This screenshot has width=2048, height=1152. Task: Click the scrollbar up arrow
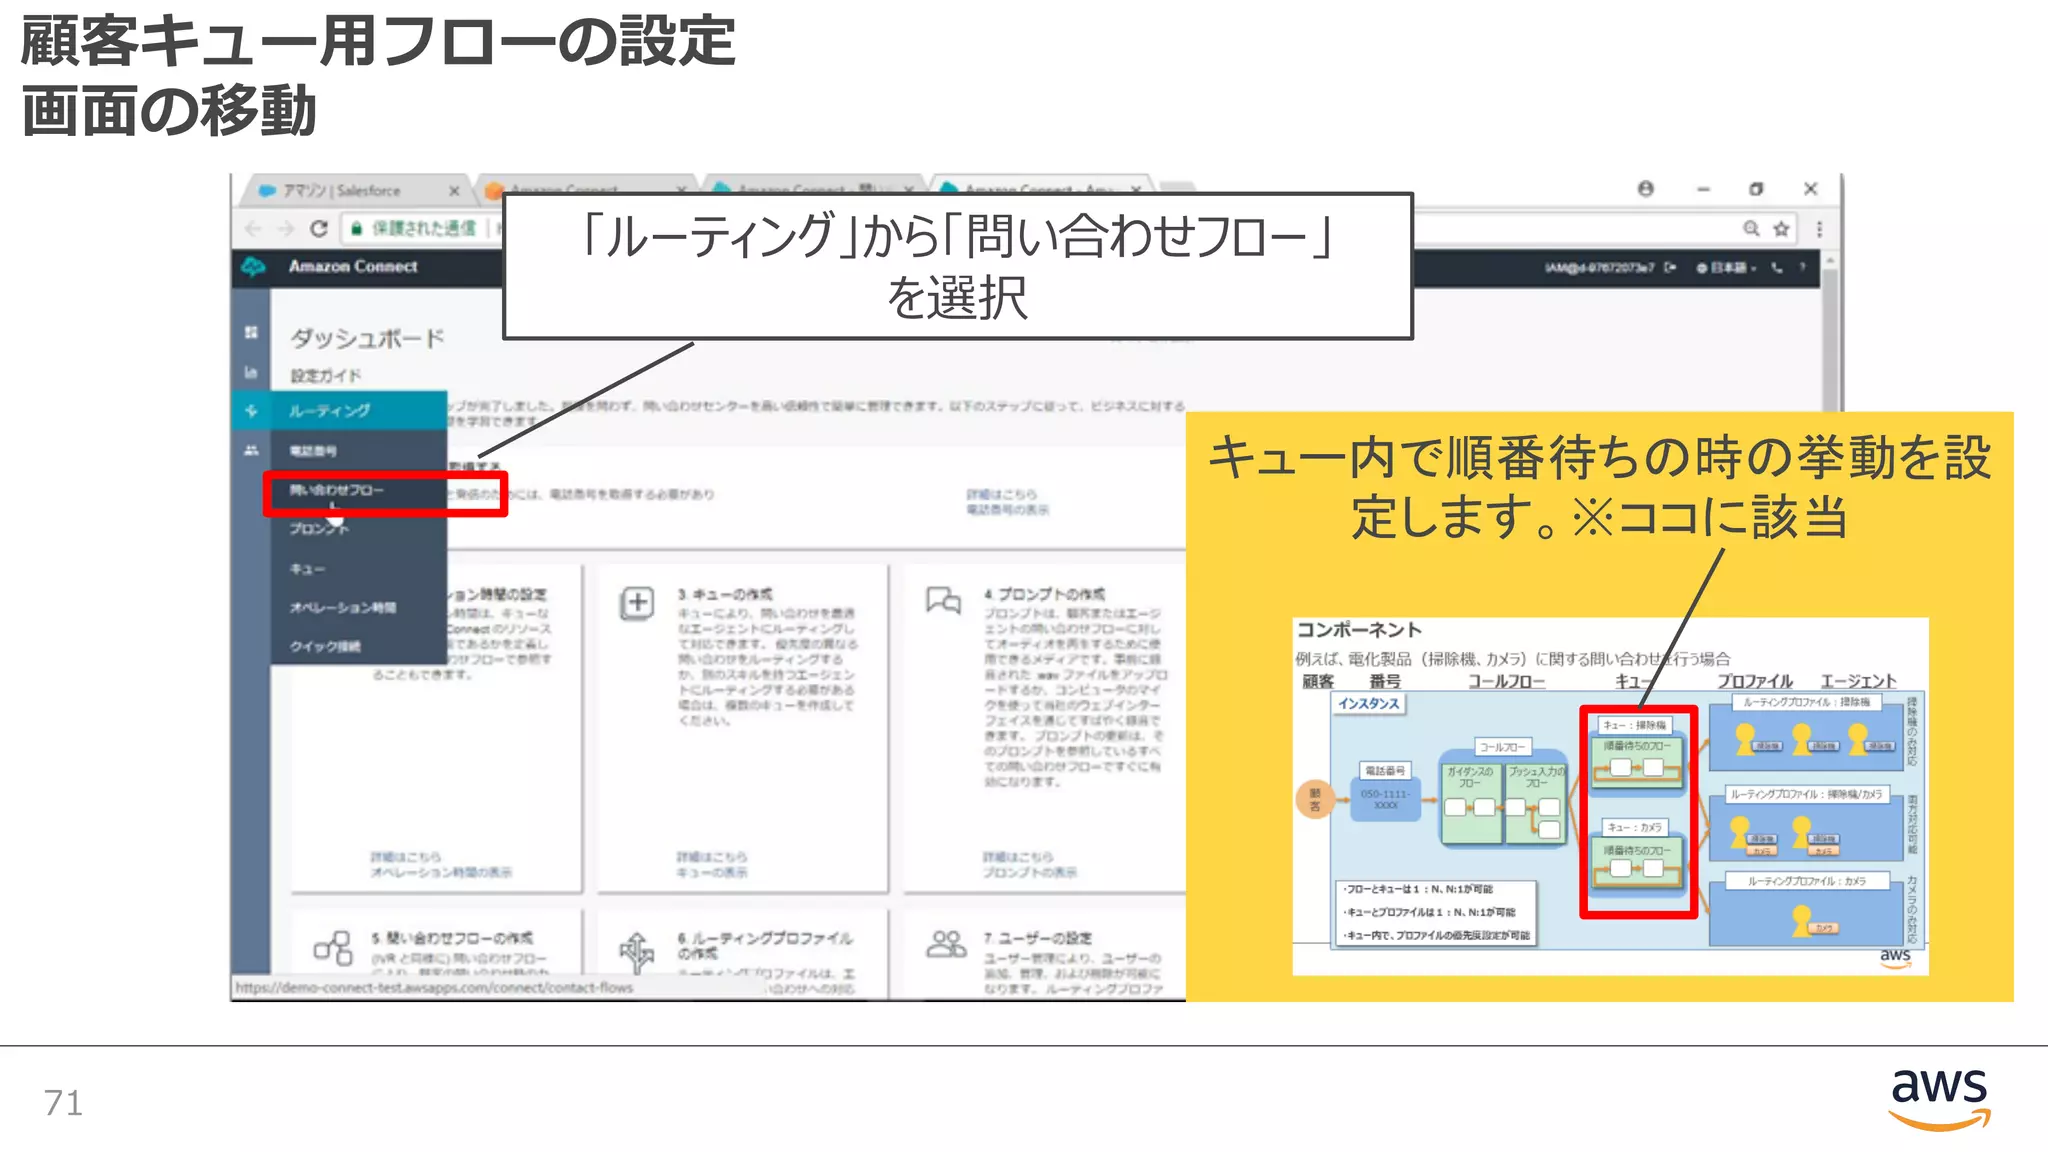point(1830,260)
